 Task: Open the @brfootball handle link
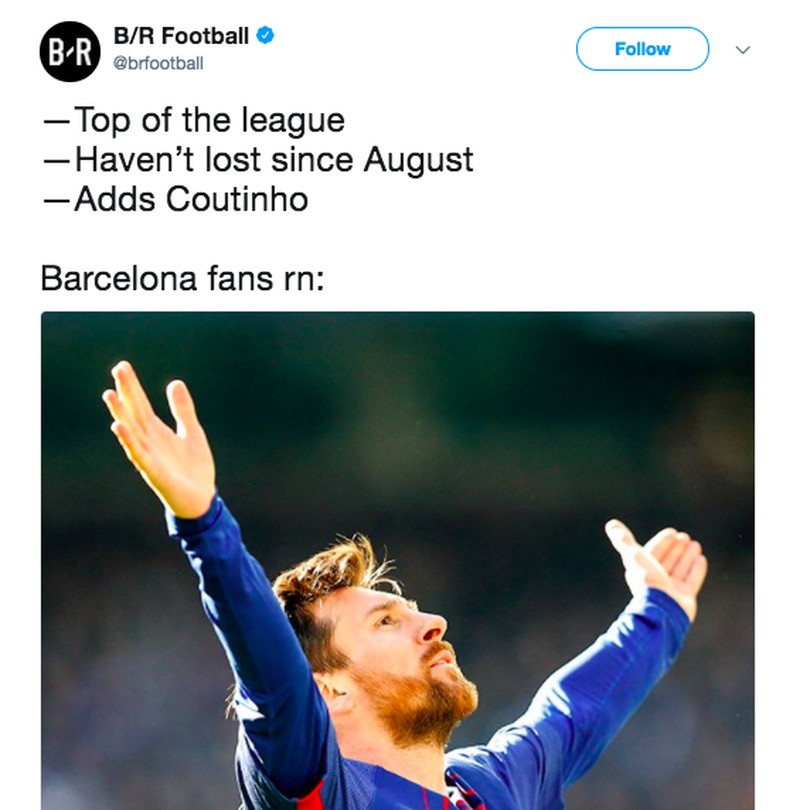158,64
